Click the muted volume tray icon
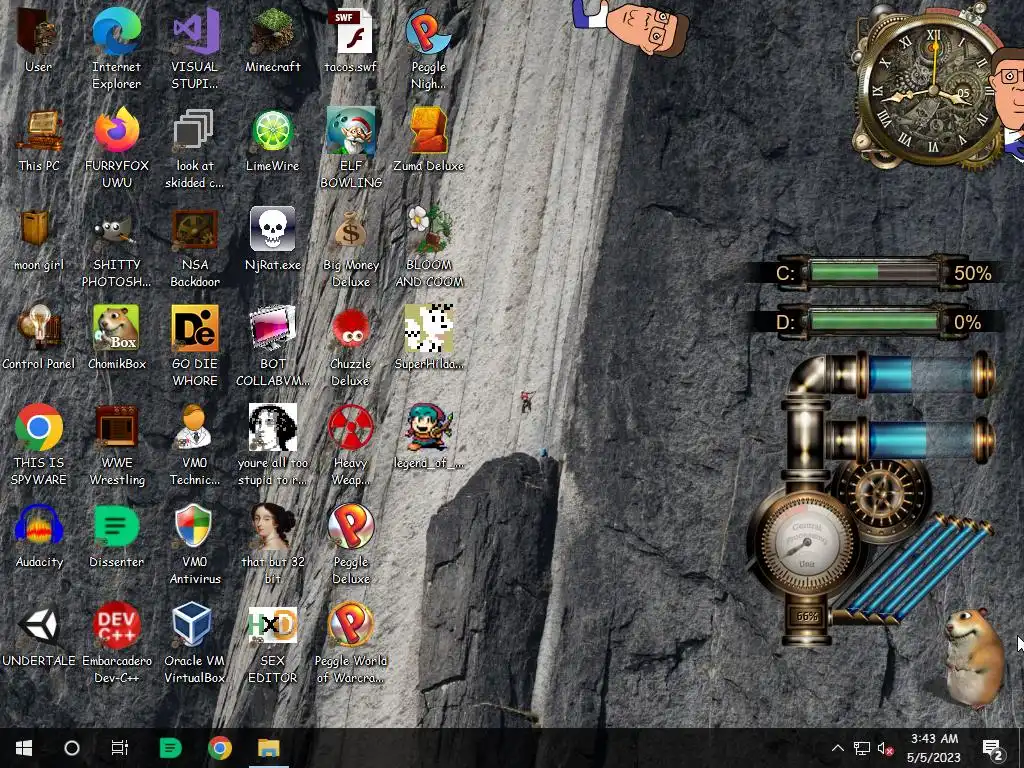1024x768 pixels. pos(886,748)
